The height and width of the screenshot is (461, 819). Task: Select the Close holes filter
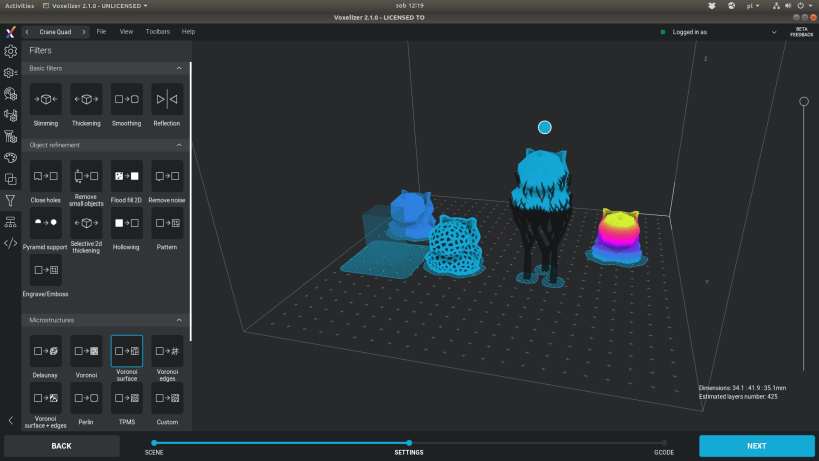(46, 176)
